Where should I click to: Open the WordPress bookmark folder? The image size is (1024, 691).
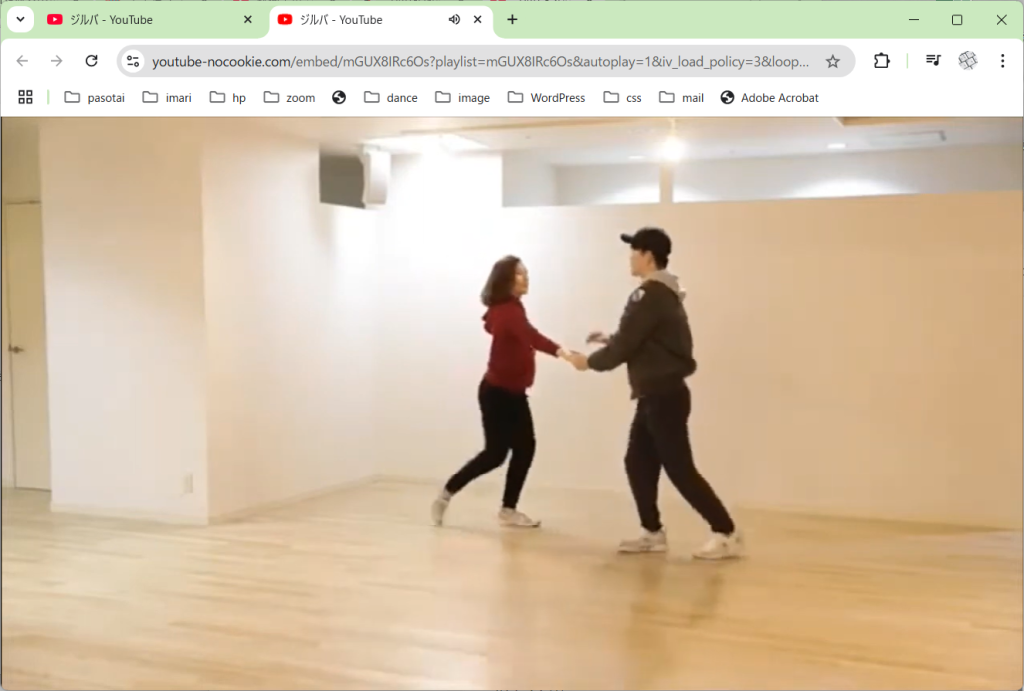click(x=547, y=97)
